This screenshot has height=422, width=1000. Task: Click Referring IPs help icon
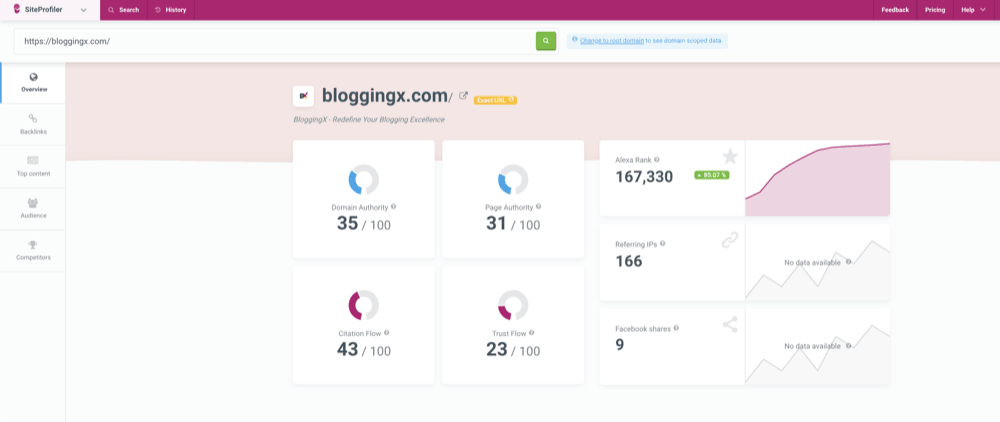point(663,244)
